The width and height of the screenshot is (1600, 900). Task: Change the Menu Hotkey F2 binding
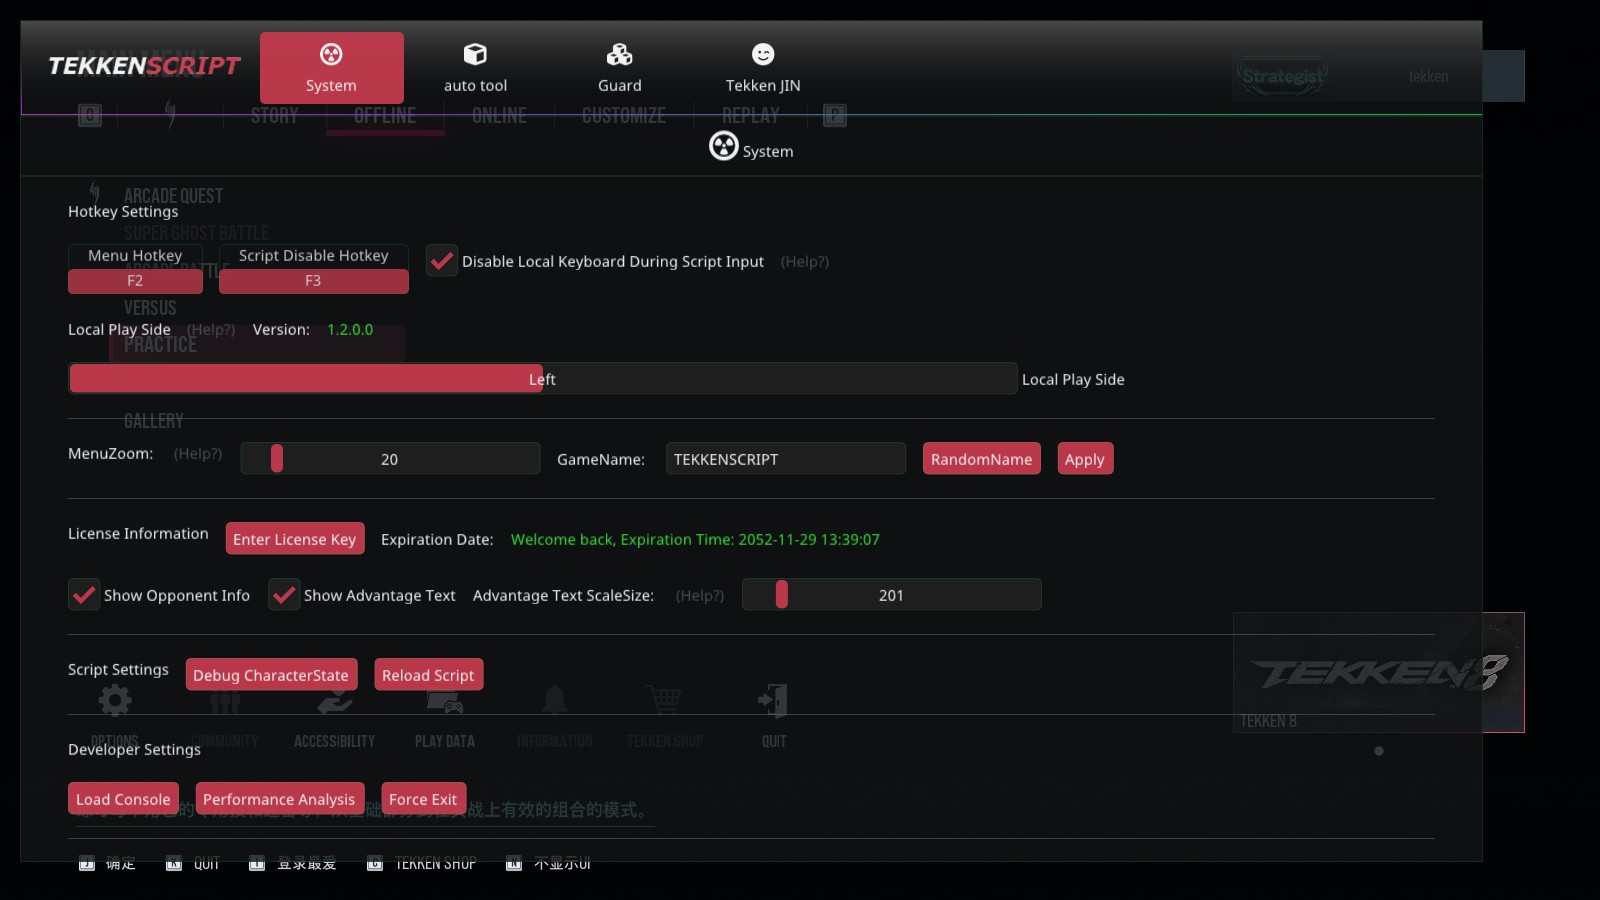click(x=135, y=281)
